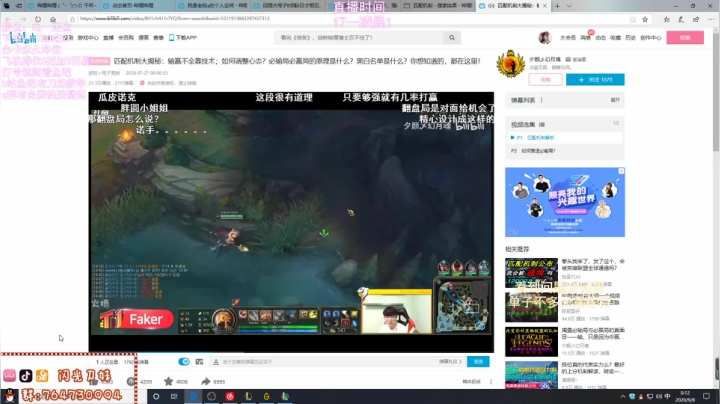Click the danmaku font style icon
The width and height of the screenshot is (720, 404).
(216, 362)
